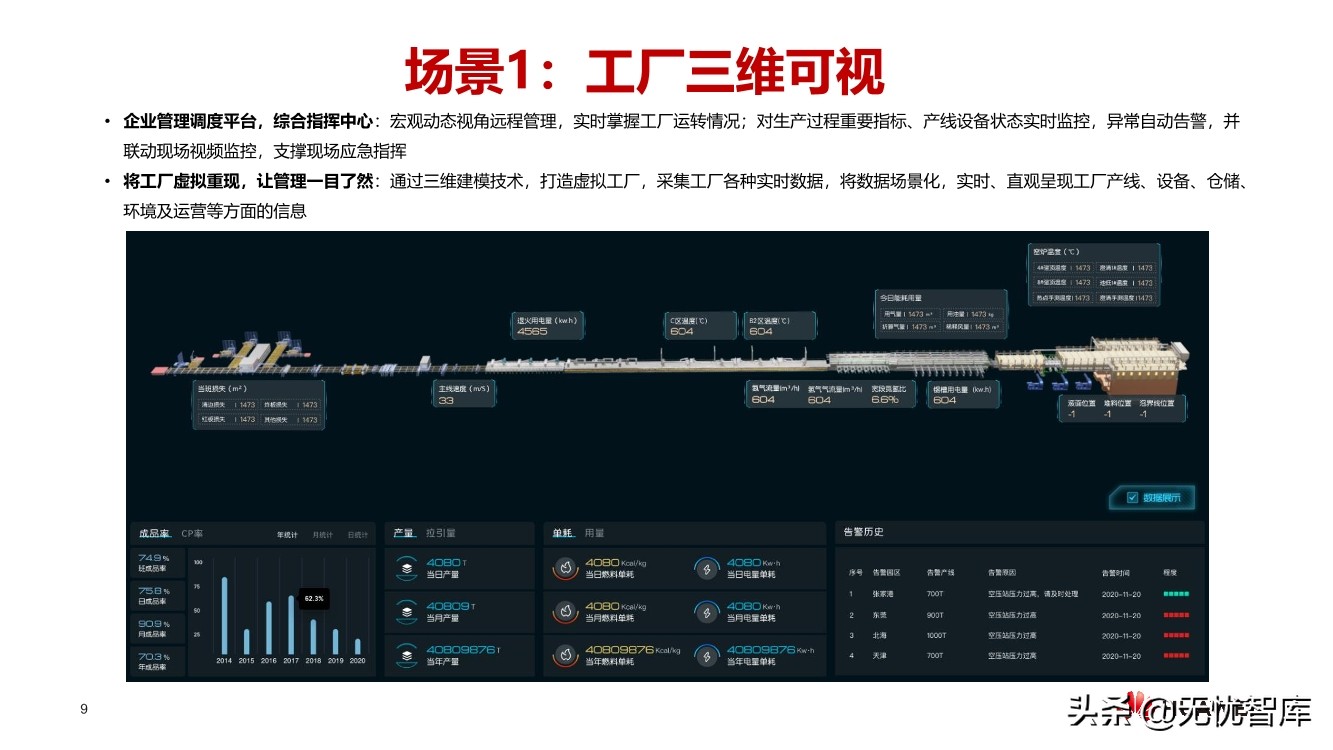
Task: Click the 2016 bar in chart
Action: pos(268,628)
